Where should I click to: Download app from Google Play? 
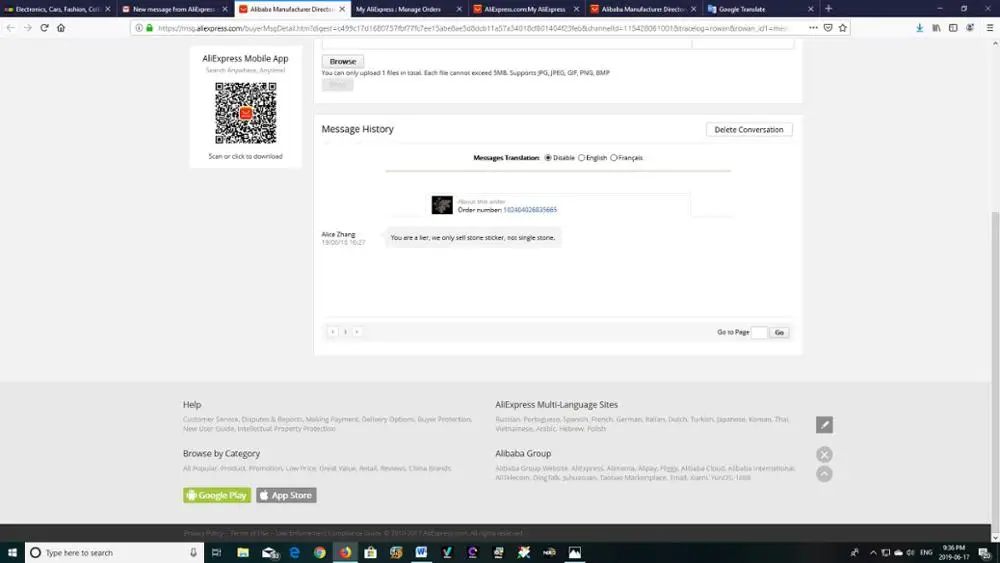(217, 495)
